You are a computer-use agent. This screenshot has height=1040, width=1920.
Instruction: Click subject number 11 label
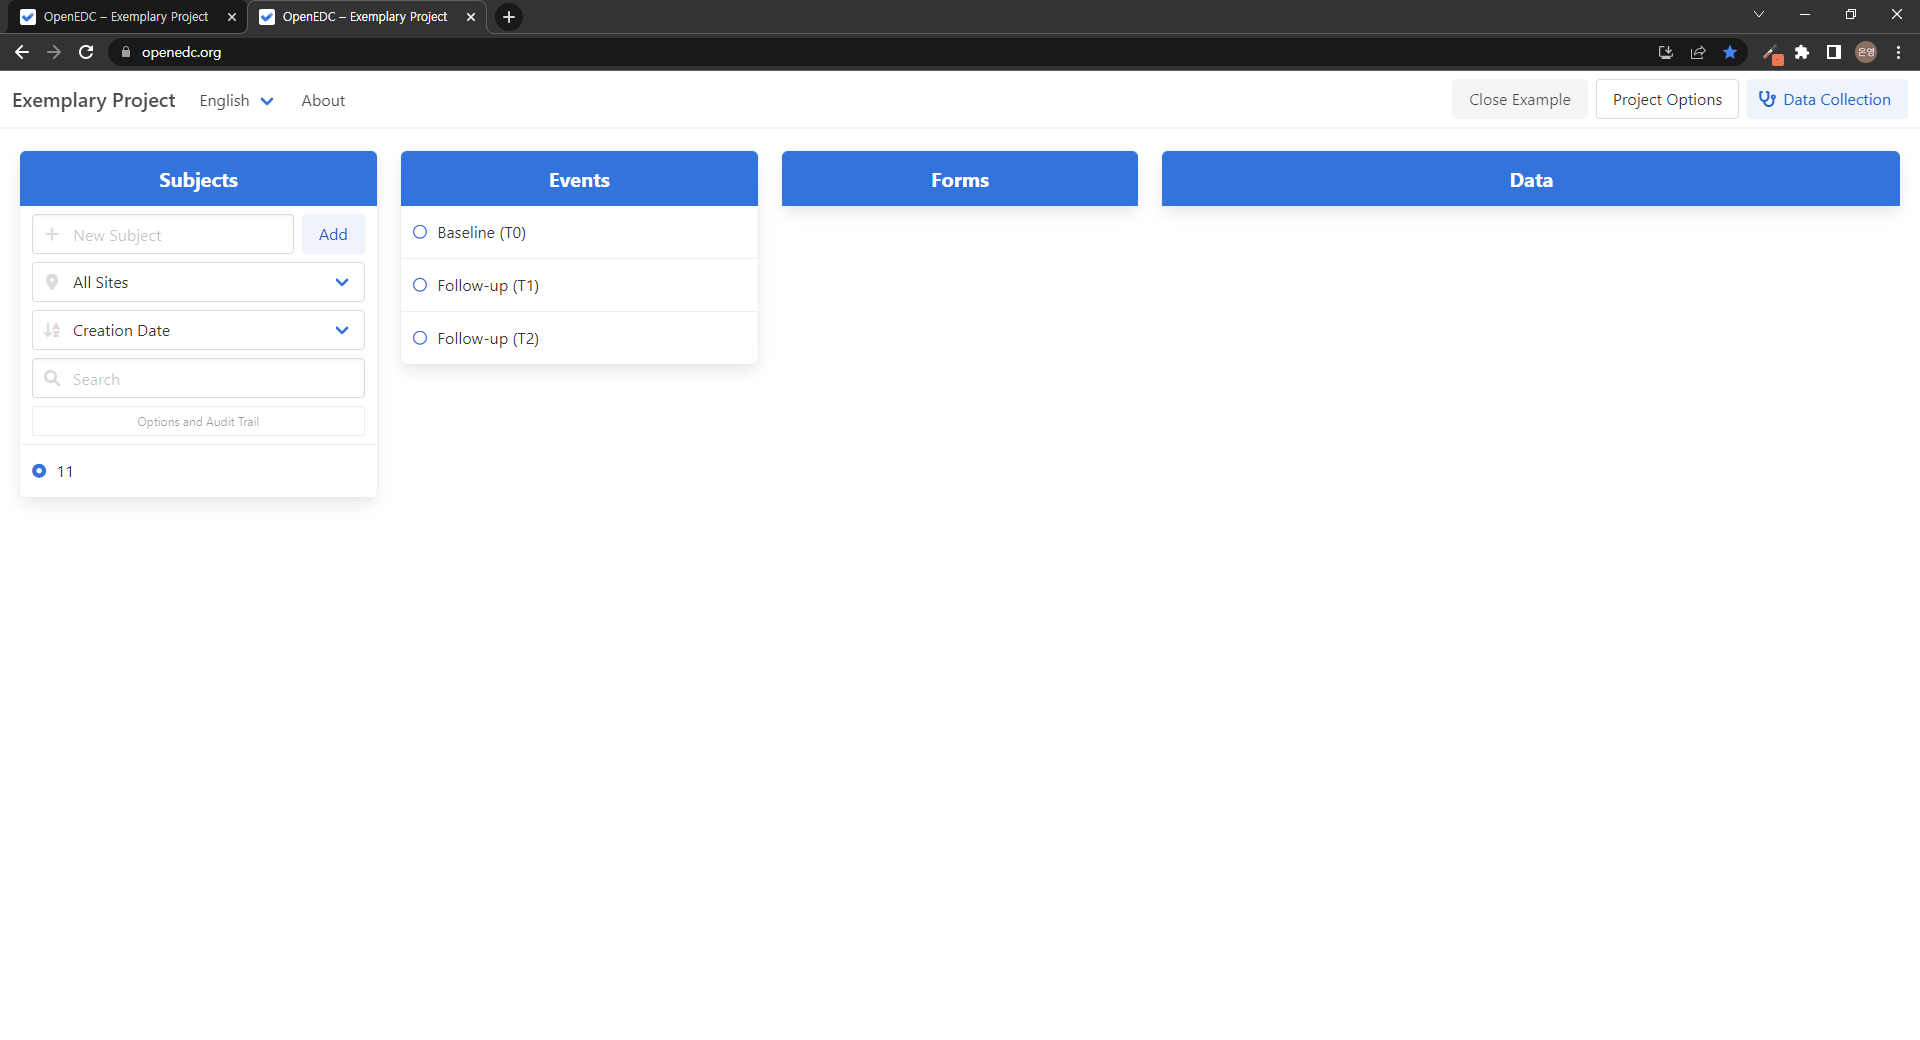(65, 471)
